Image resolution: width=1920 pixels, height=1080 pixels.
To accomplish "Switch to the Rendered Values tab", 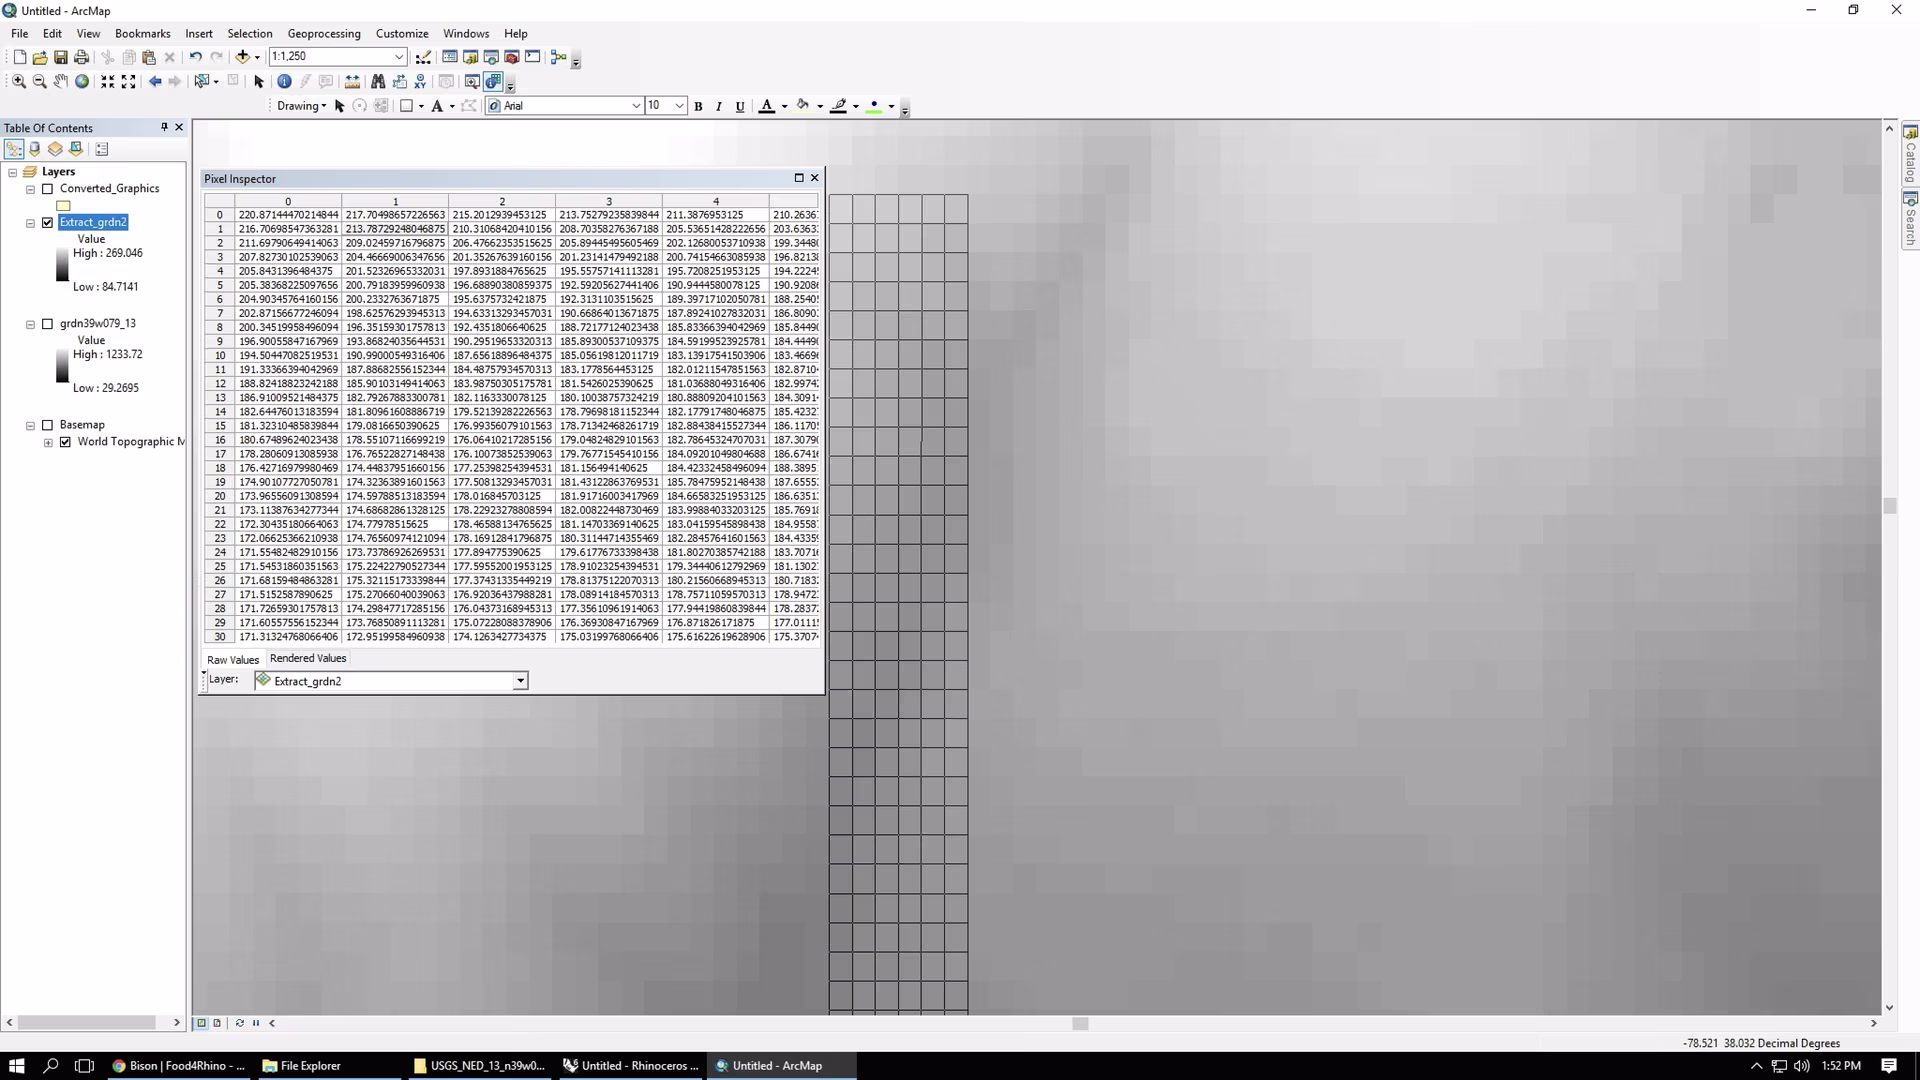I will (x=308, y=658).
